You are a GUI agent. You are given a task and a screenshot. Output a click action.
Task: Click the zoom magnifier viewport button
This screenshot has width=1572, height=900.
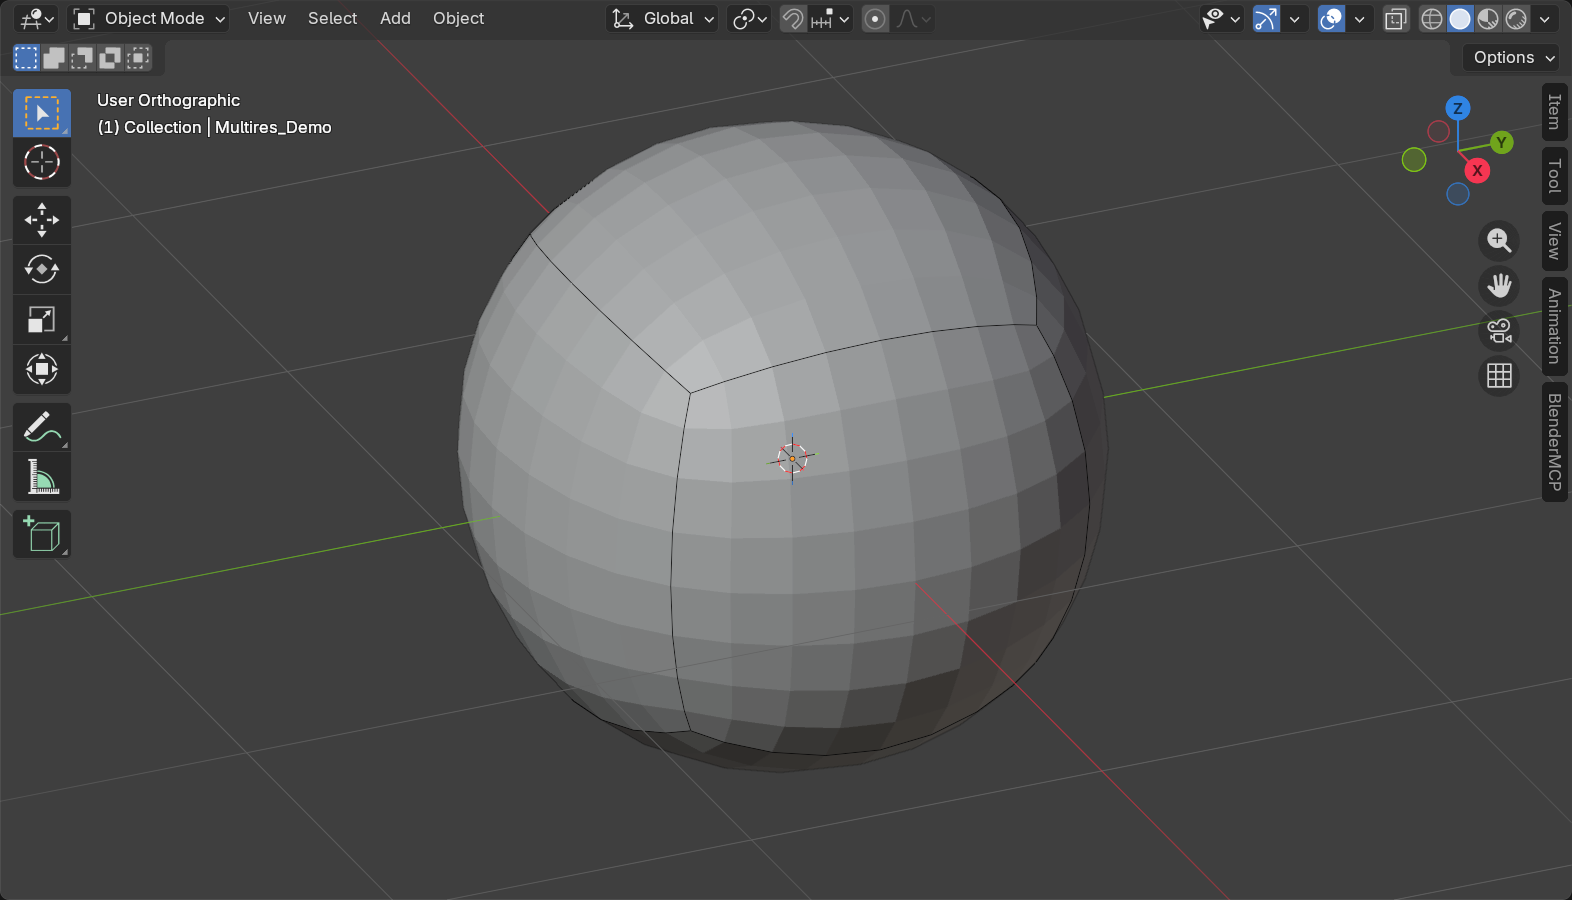tap(1499, 241)
